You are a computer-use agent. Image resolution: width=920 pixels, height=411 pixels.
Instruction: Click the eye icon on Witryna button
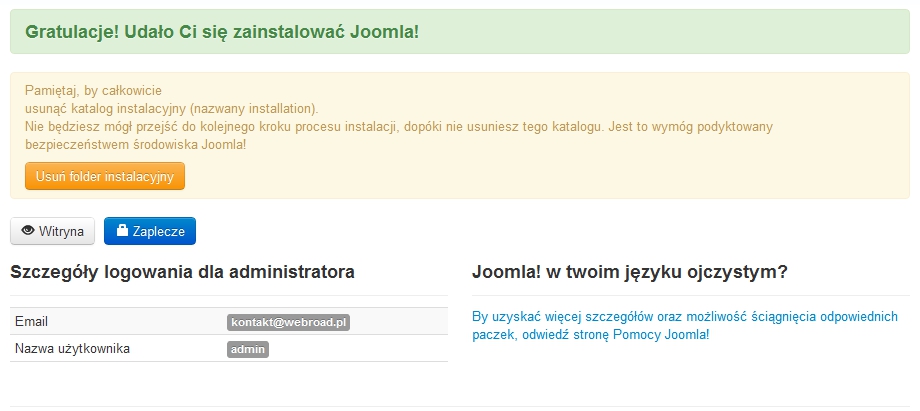coord(28,231)
